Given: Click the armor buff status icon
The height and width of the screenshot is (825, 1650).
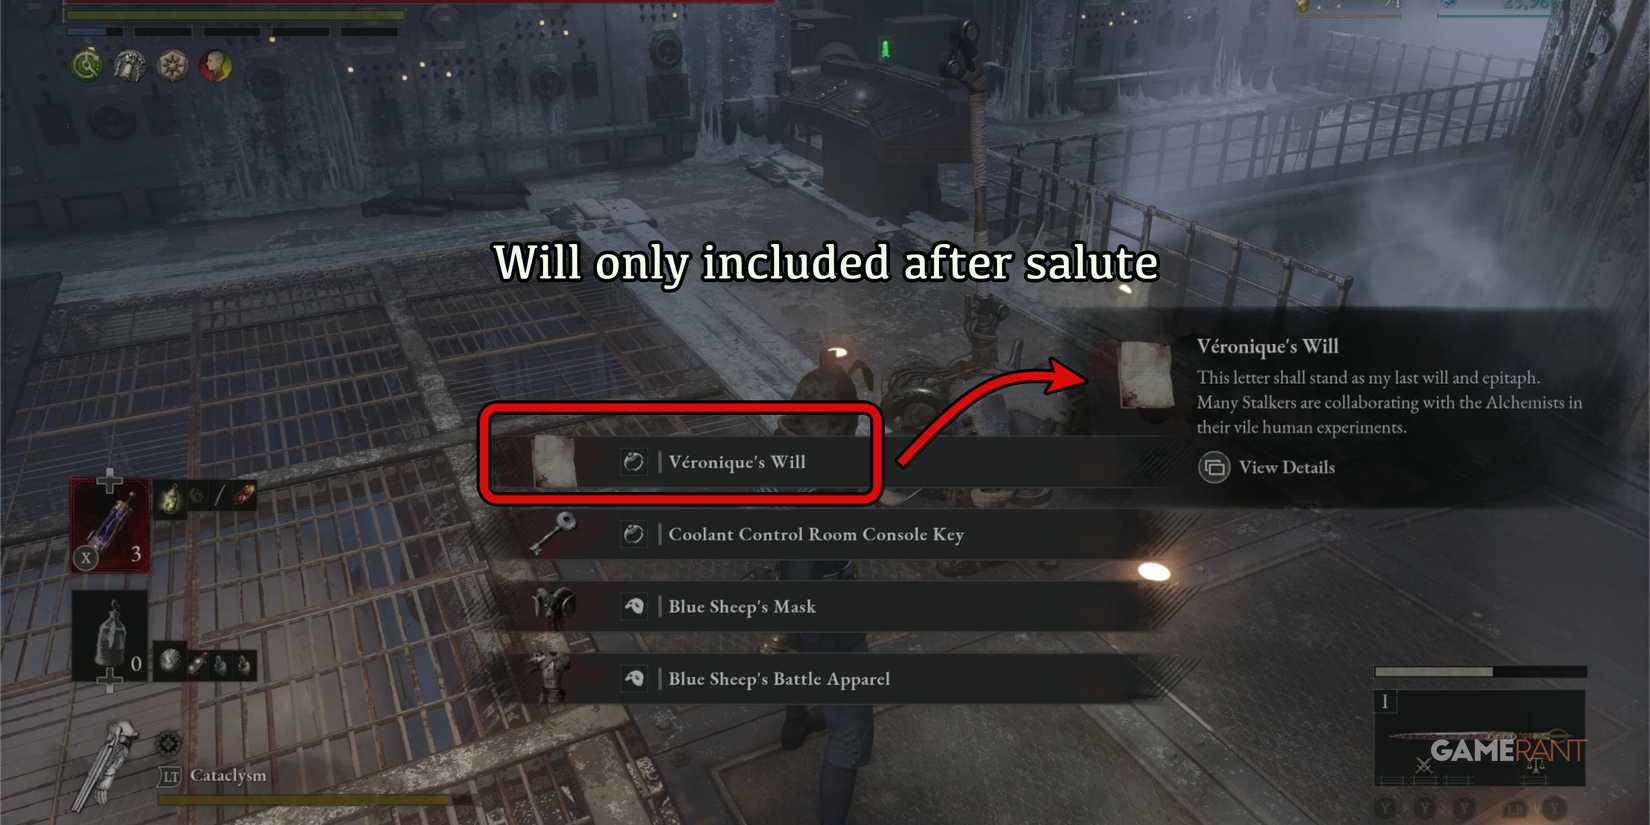Looking at the screenshot, I should (x=130, y=66).
